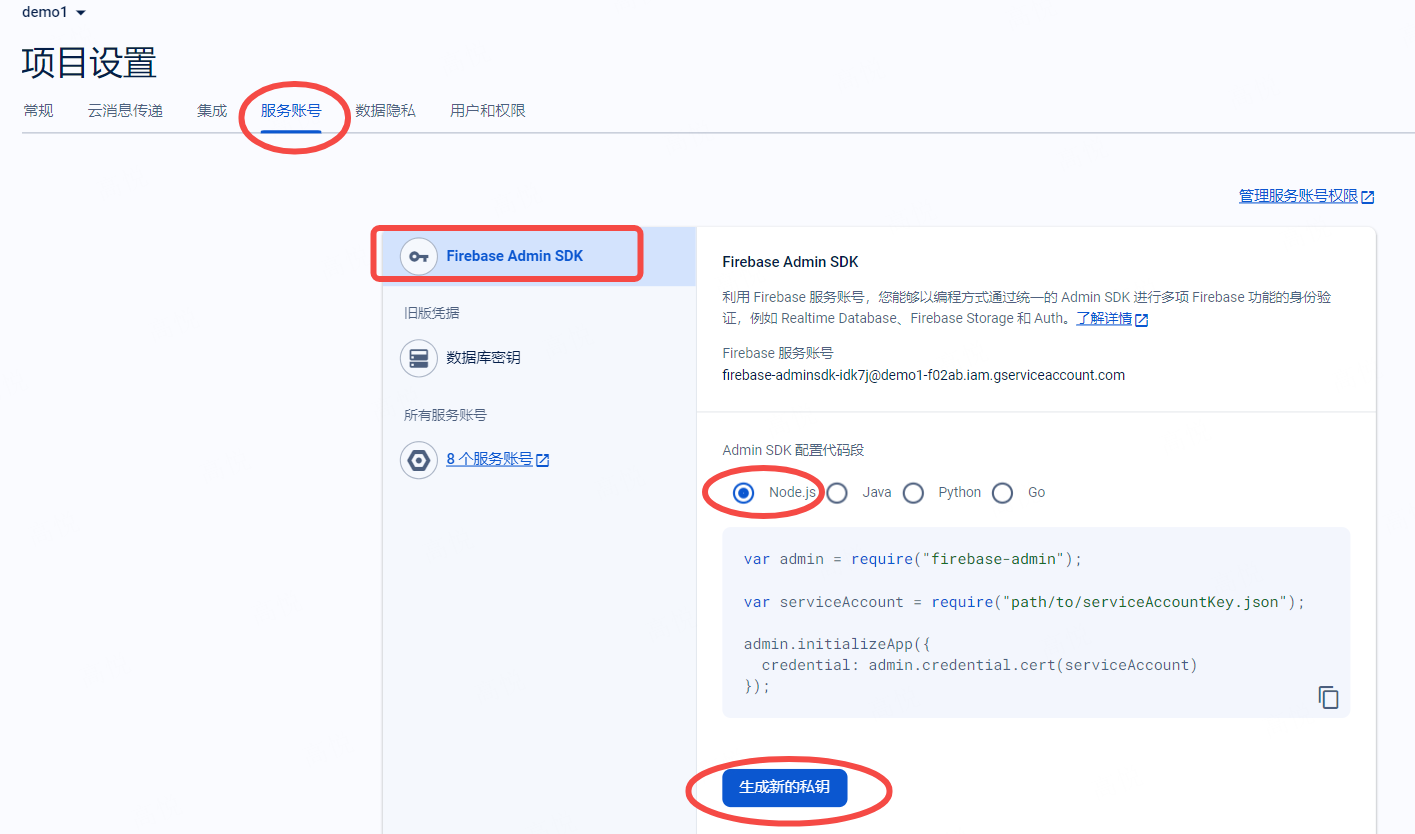1415x834 pixels.
Task: Select the Node.js radio button
Action: tap(743, 493)
